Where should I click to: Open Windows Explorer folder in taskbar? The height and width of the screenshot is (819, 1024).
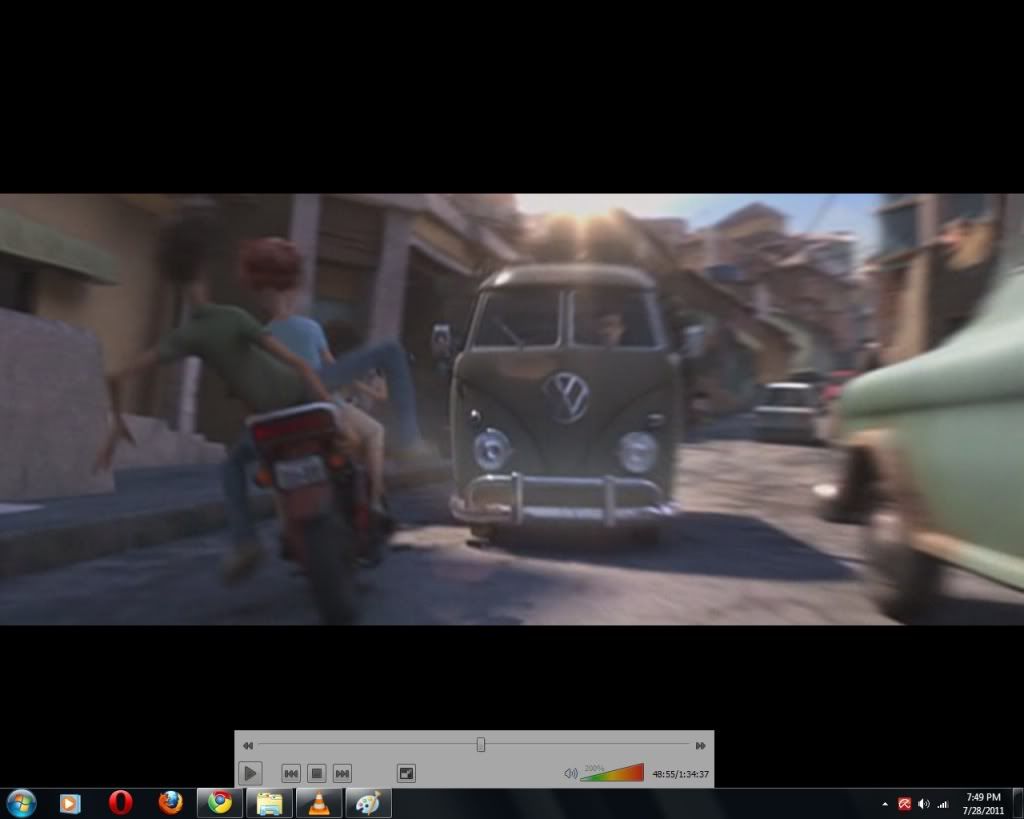pyautogui.click(x=269, y=803)
